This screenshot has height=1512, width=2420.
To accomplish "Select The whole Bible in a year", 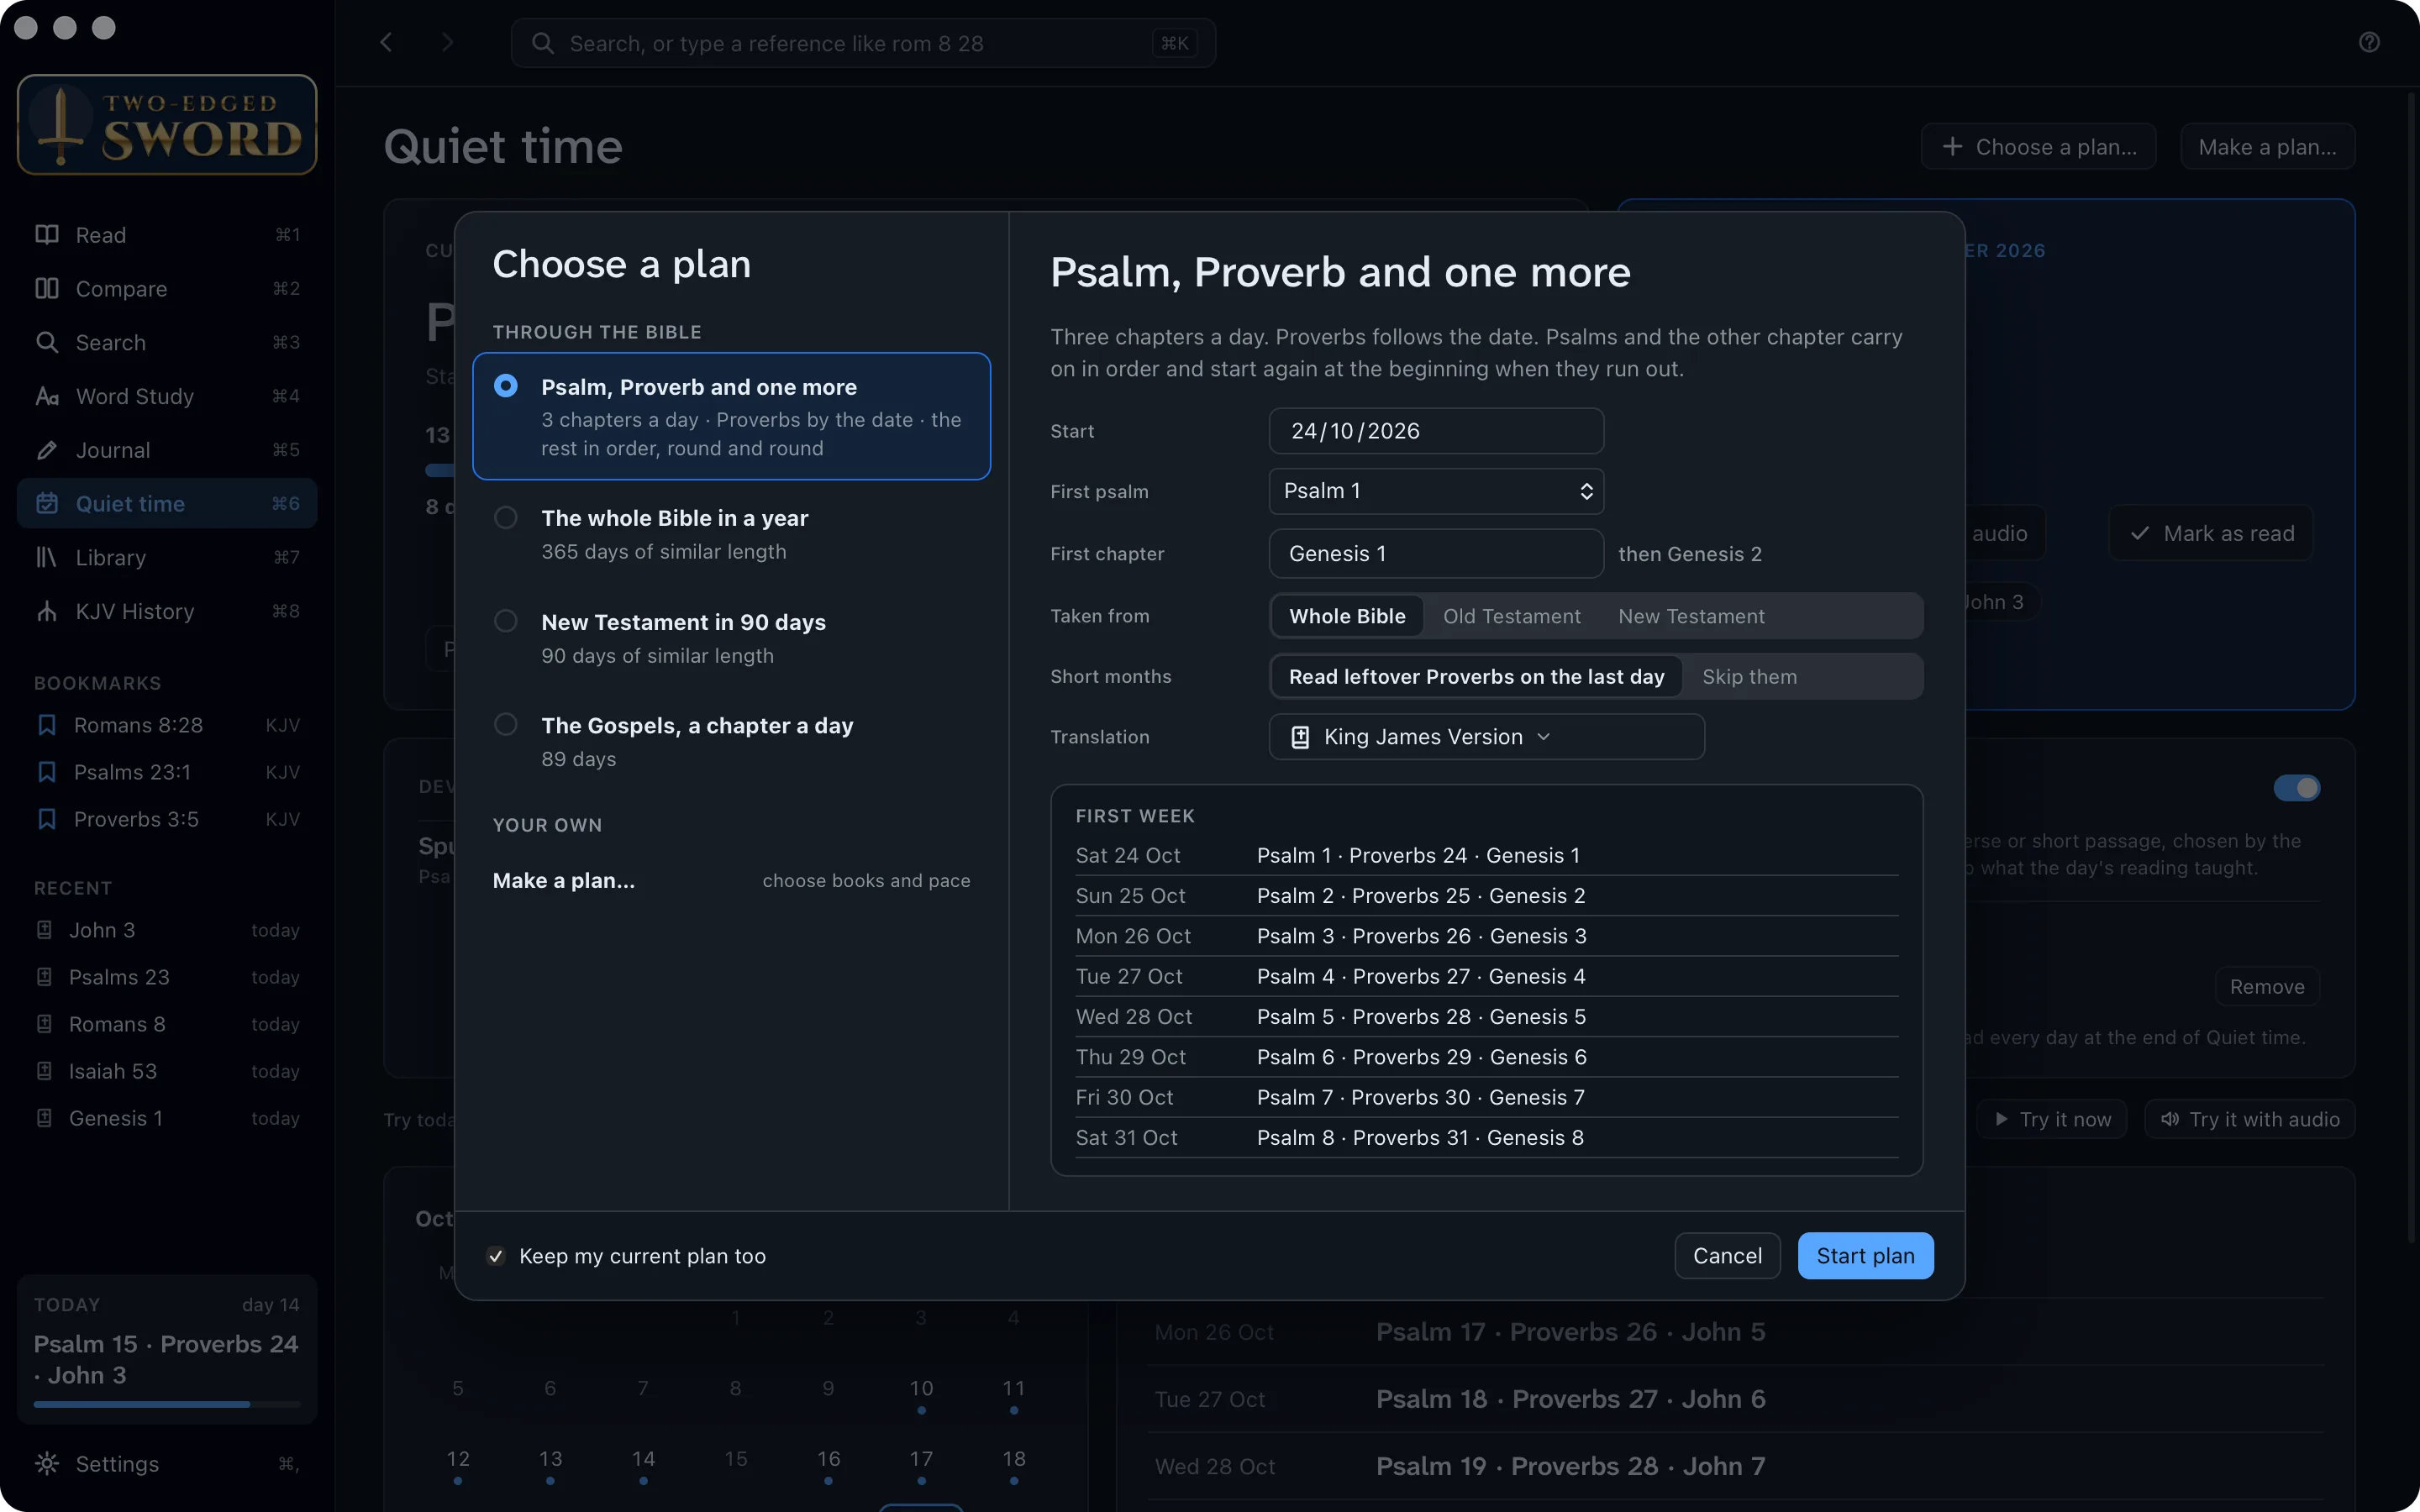I will [731, 534].
